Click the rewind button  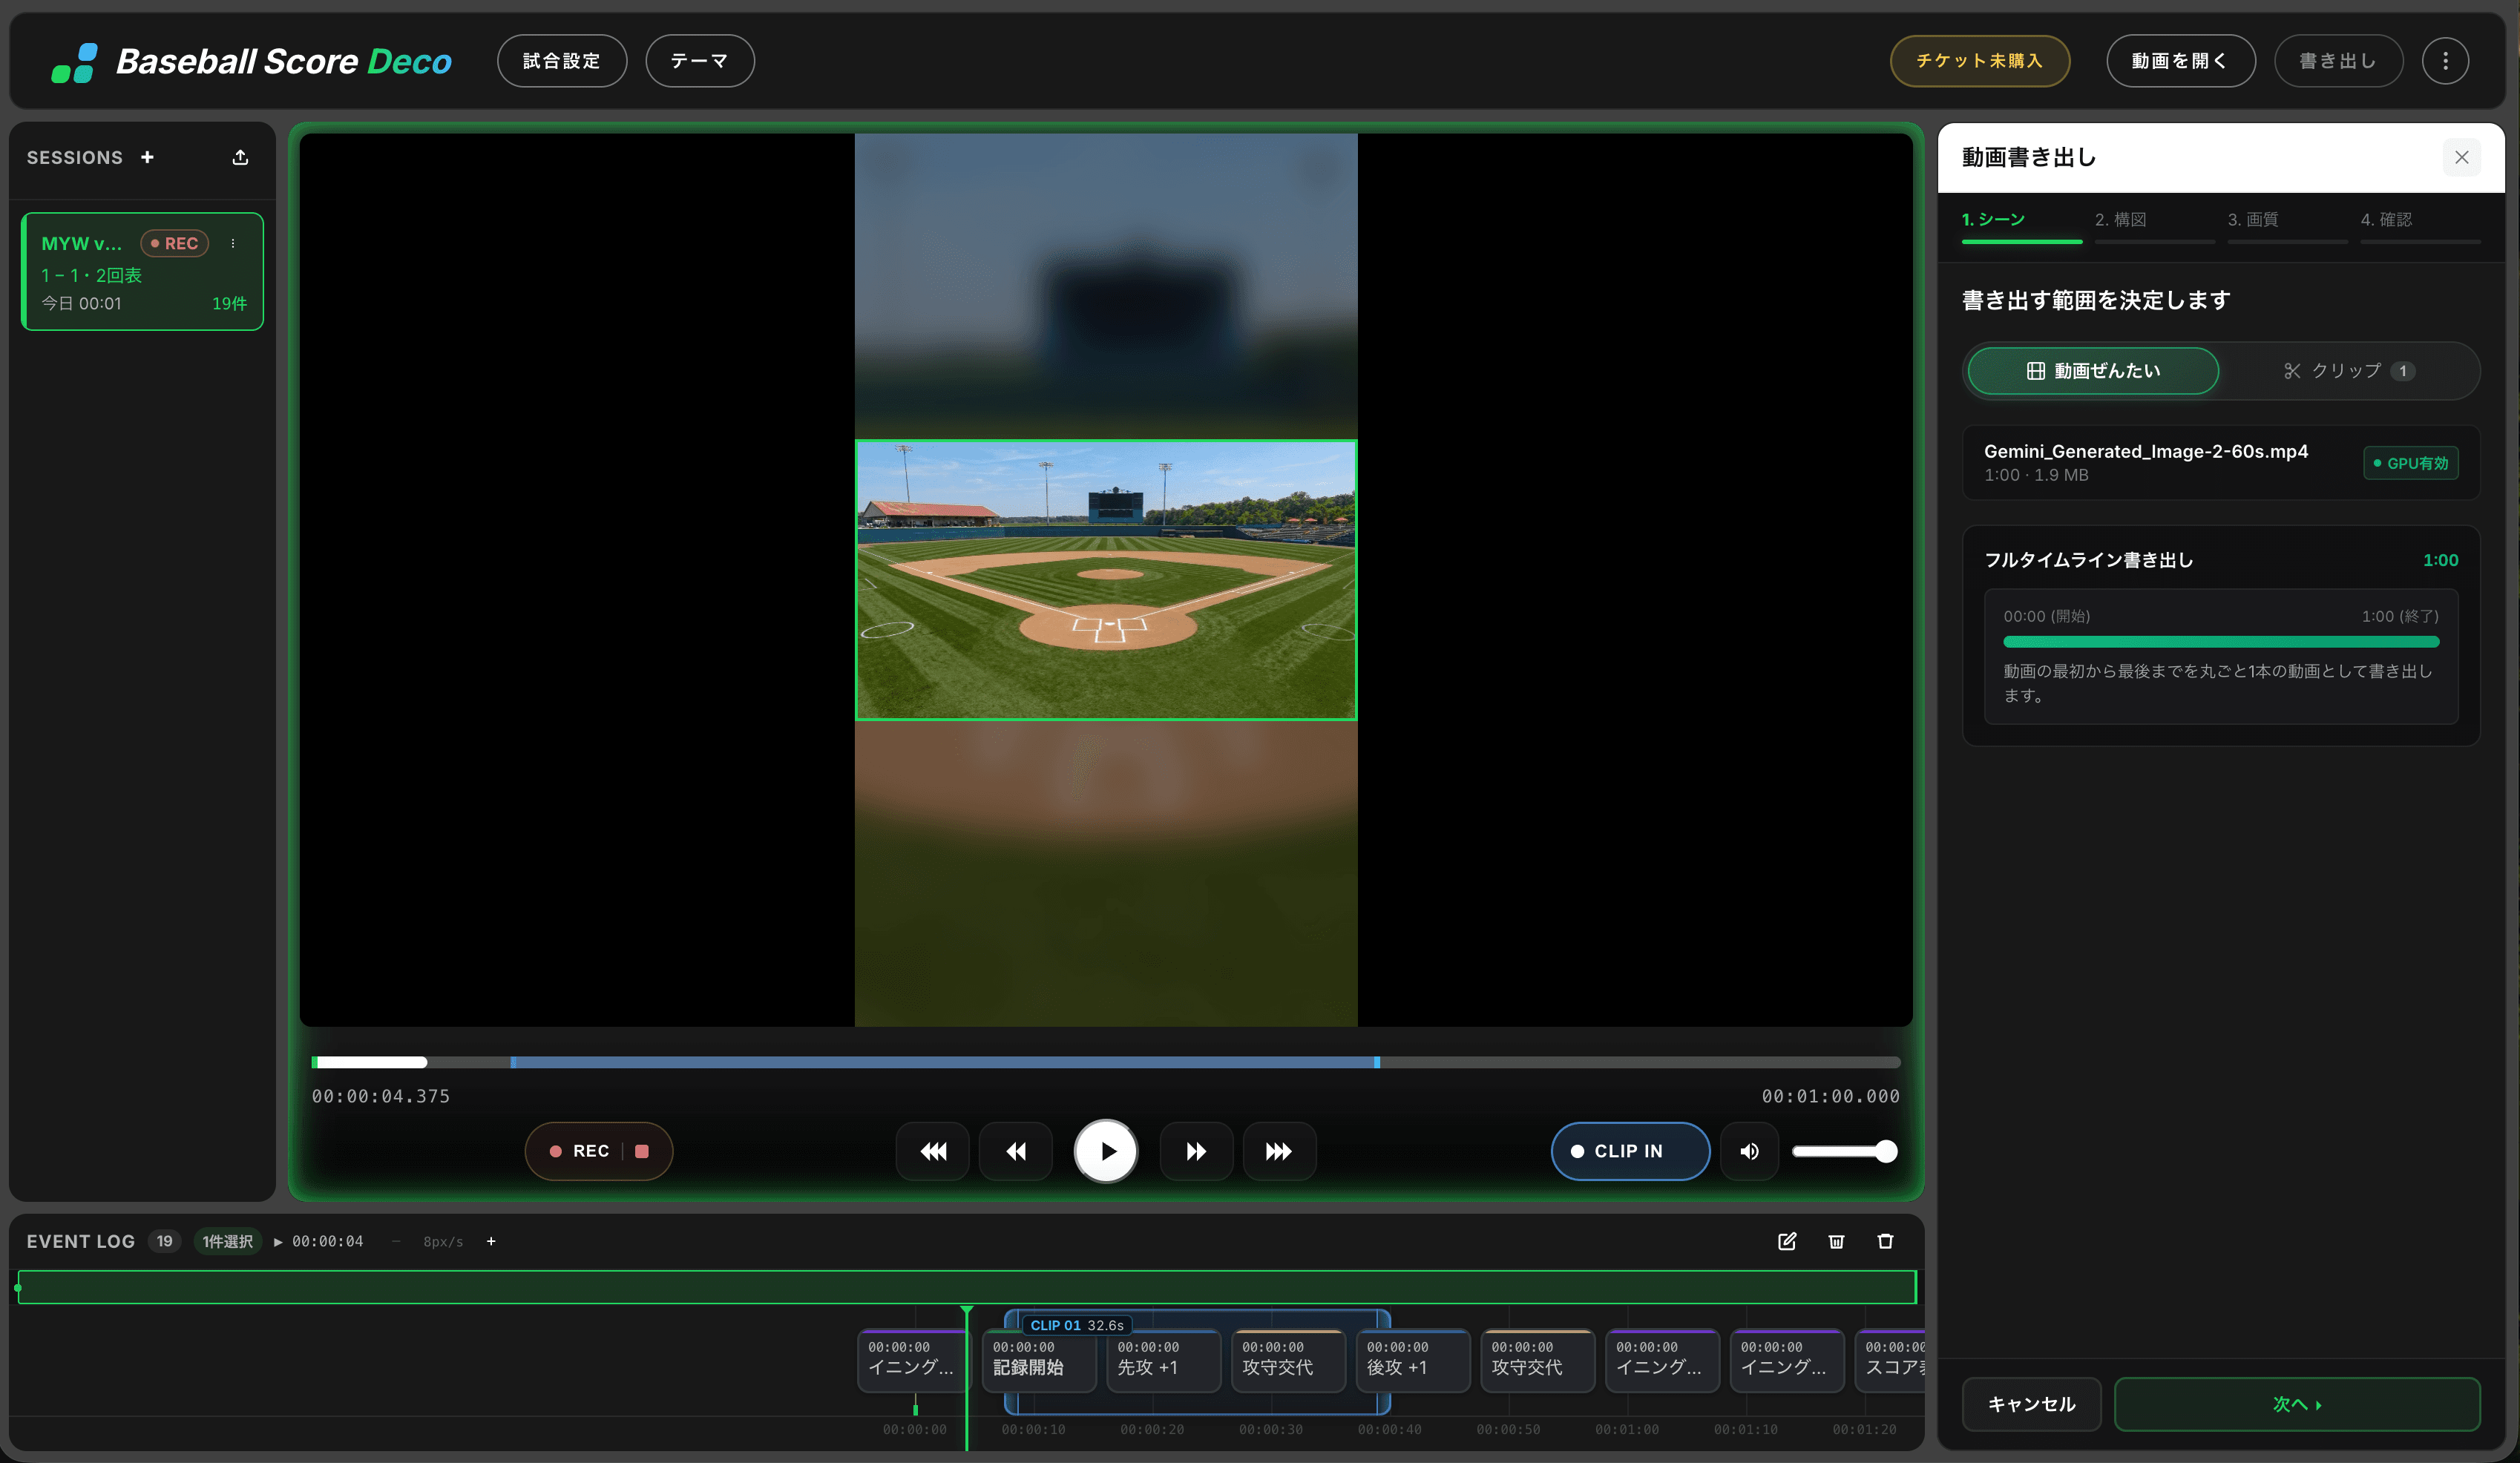pyautogui.click(x=1016, y=1151)
